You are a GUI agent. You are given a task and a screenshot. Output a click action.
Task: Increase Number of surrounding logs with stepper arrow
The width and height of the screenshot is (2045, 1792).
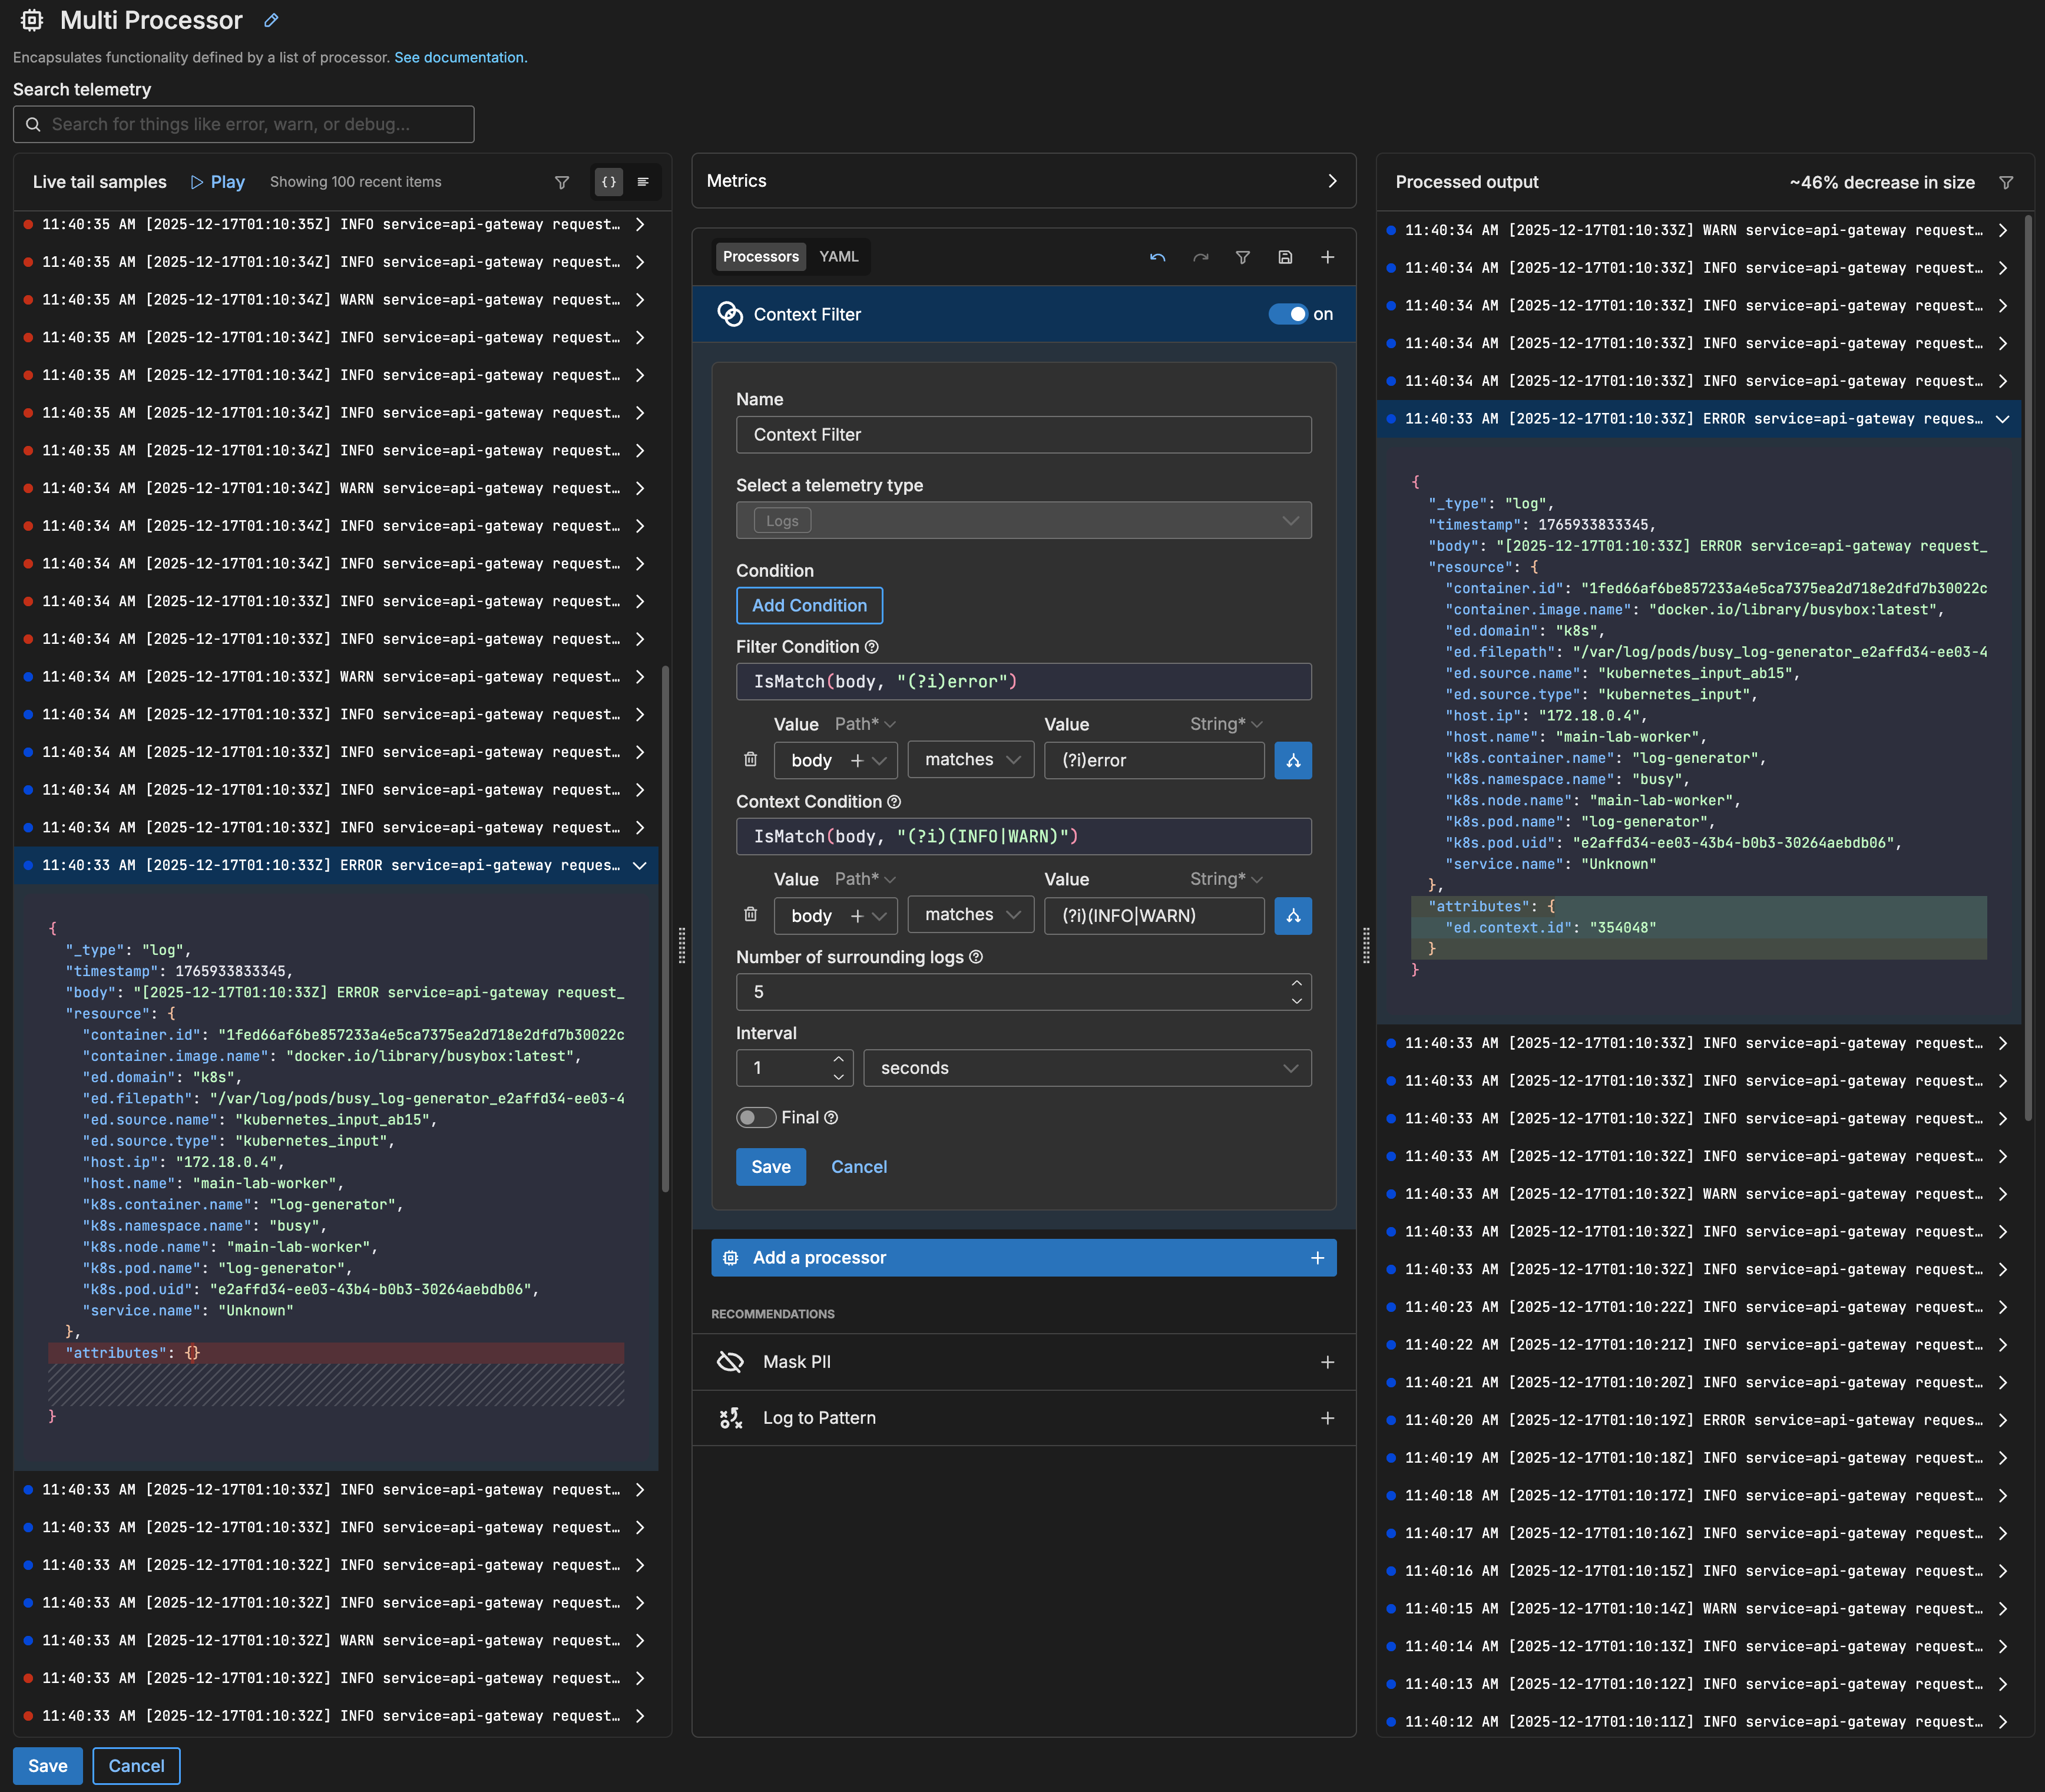click(x=1297, y=983)
